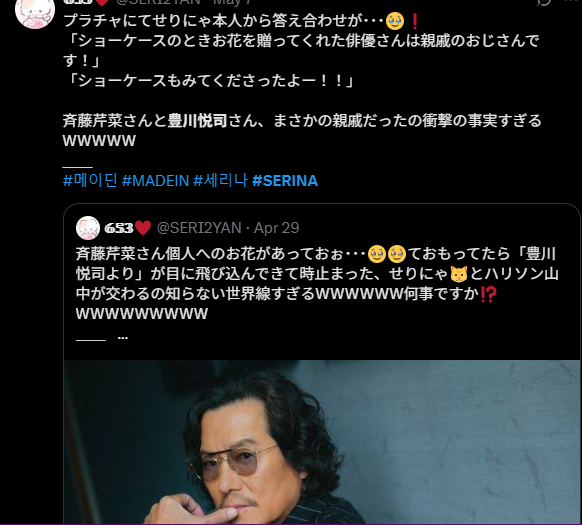Open the man with sunglasses photo
Image resolution: width=582 pixels, height=525 pixels.
point(321,442)
